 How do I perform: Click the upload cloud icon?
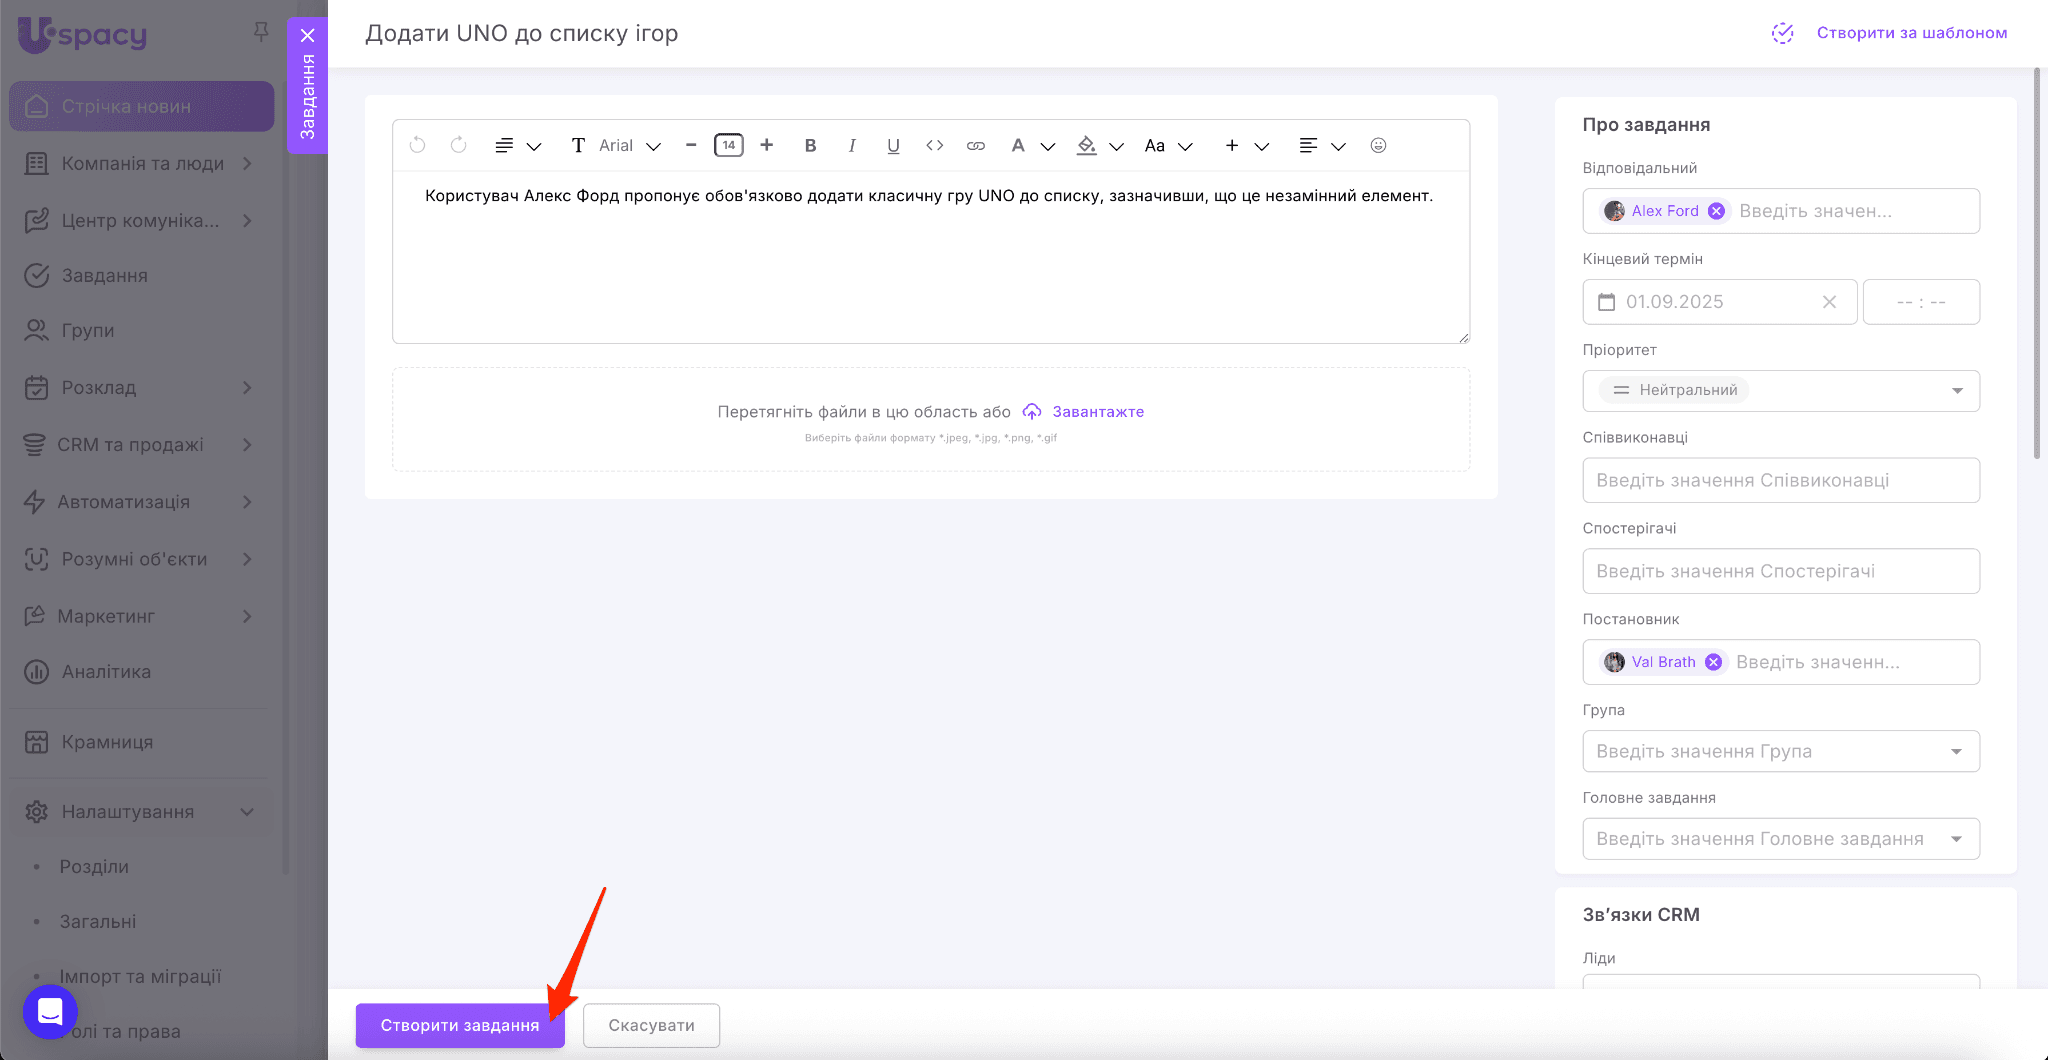click(x=1032, y=412)
